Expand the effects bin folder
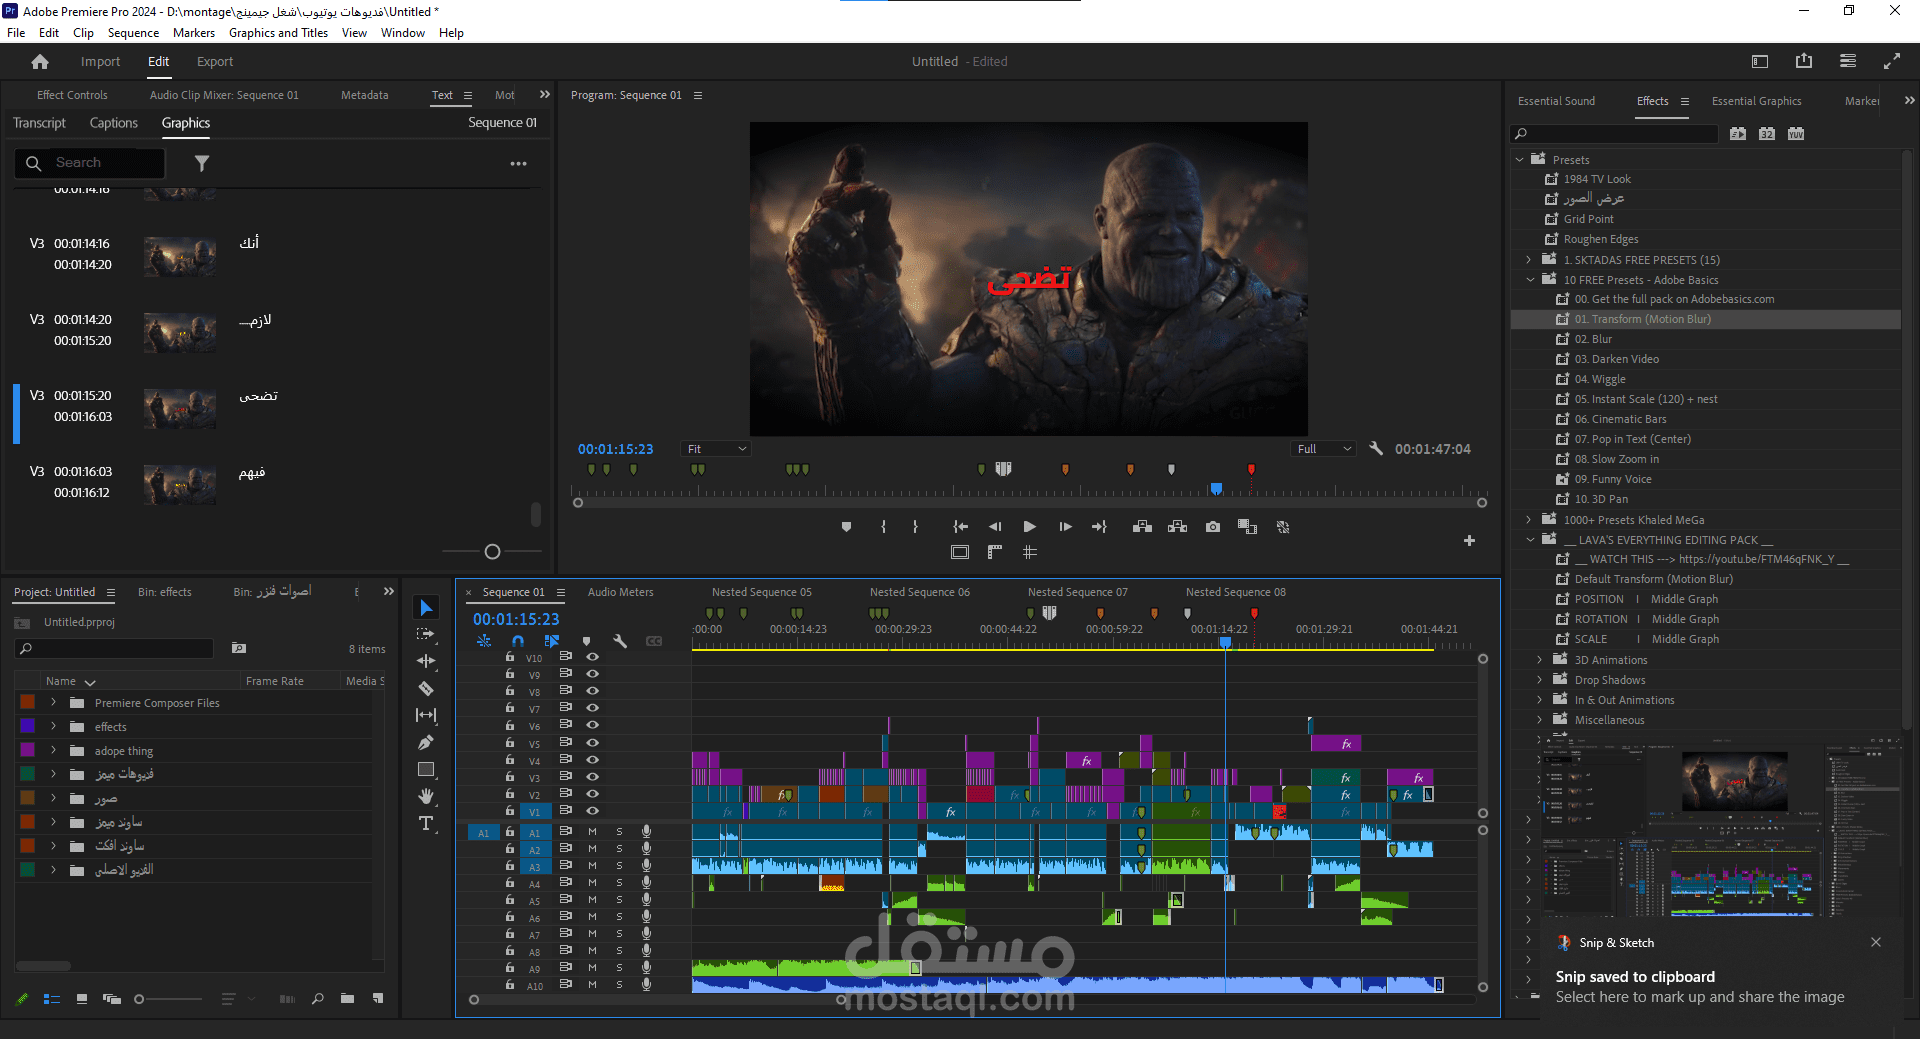1920x1039 pixels. (54, 727)
